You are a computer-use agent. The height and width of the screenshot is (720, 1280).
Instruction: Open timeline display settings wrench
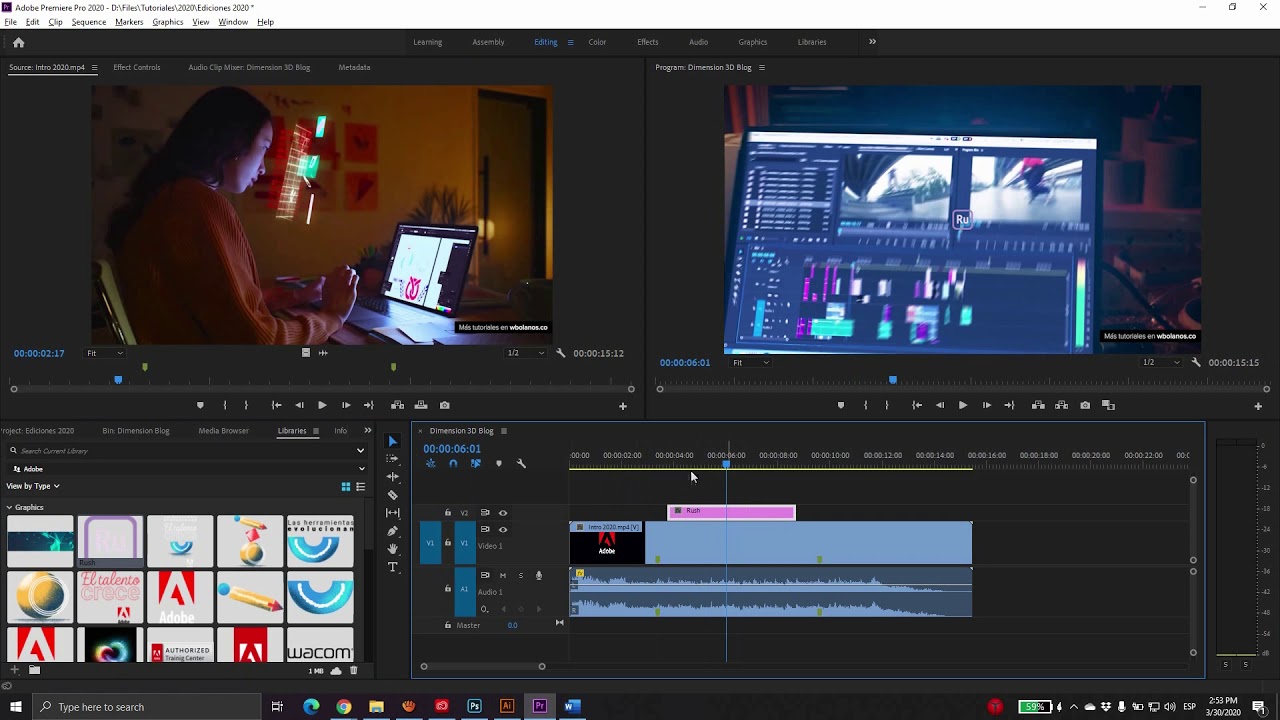[x=521, y=463]
